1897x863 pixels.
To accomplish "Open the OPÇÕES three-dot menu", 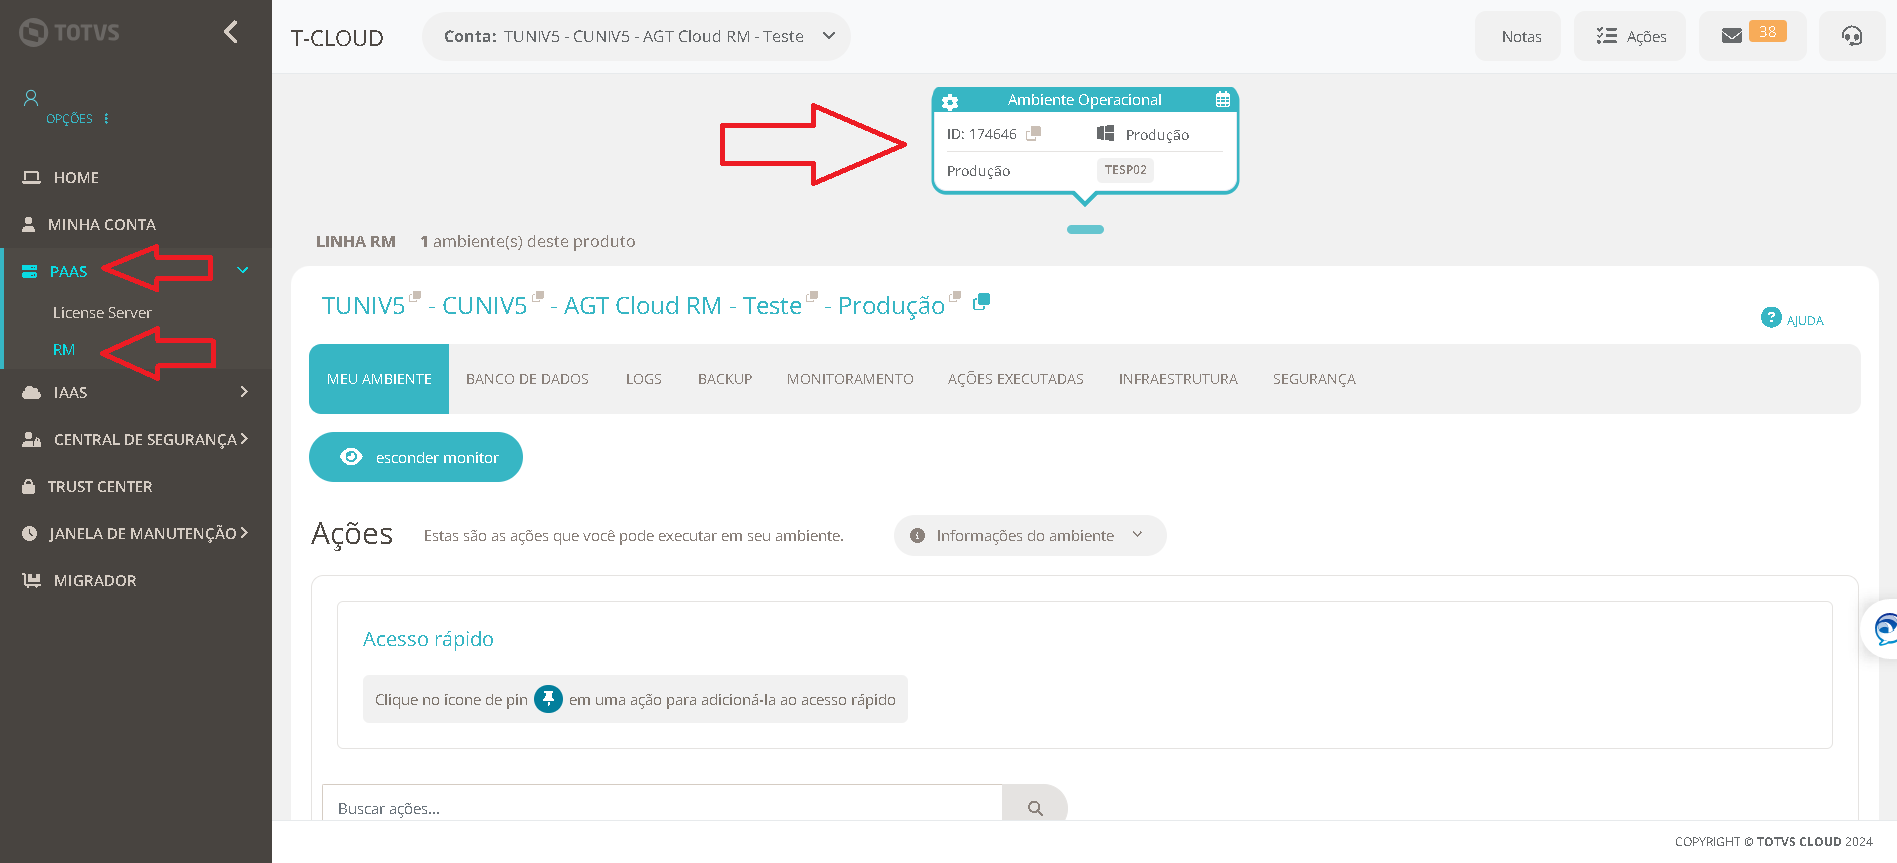I will [106, 118].
